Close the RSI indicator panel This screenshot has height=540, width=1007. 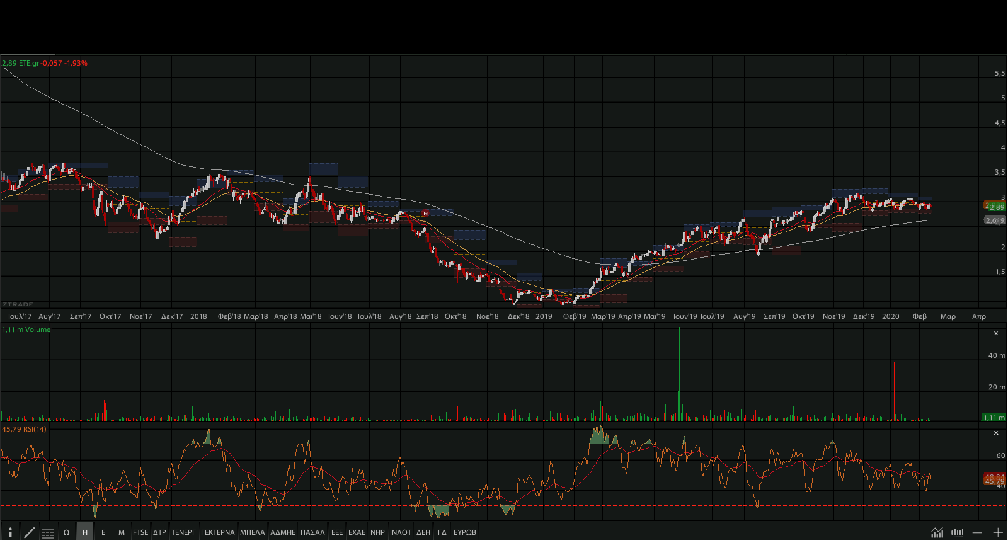point(995,433)
